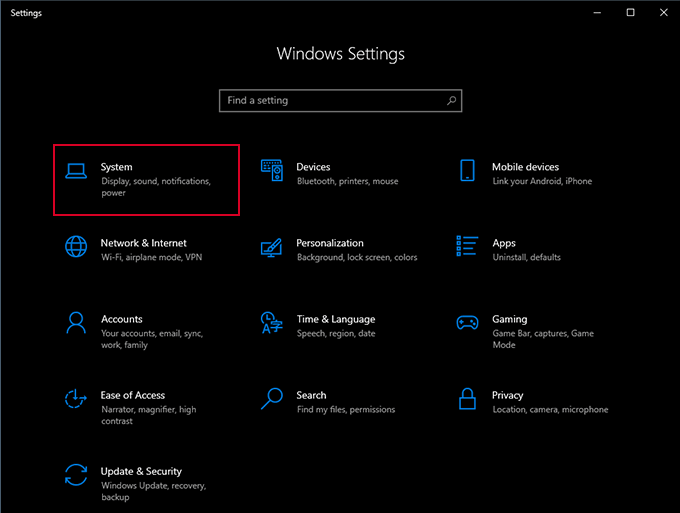Open the Devices settings title
This screenshot has height=513, width=680.
pos(313,167)
